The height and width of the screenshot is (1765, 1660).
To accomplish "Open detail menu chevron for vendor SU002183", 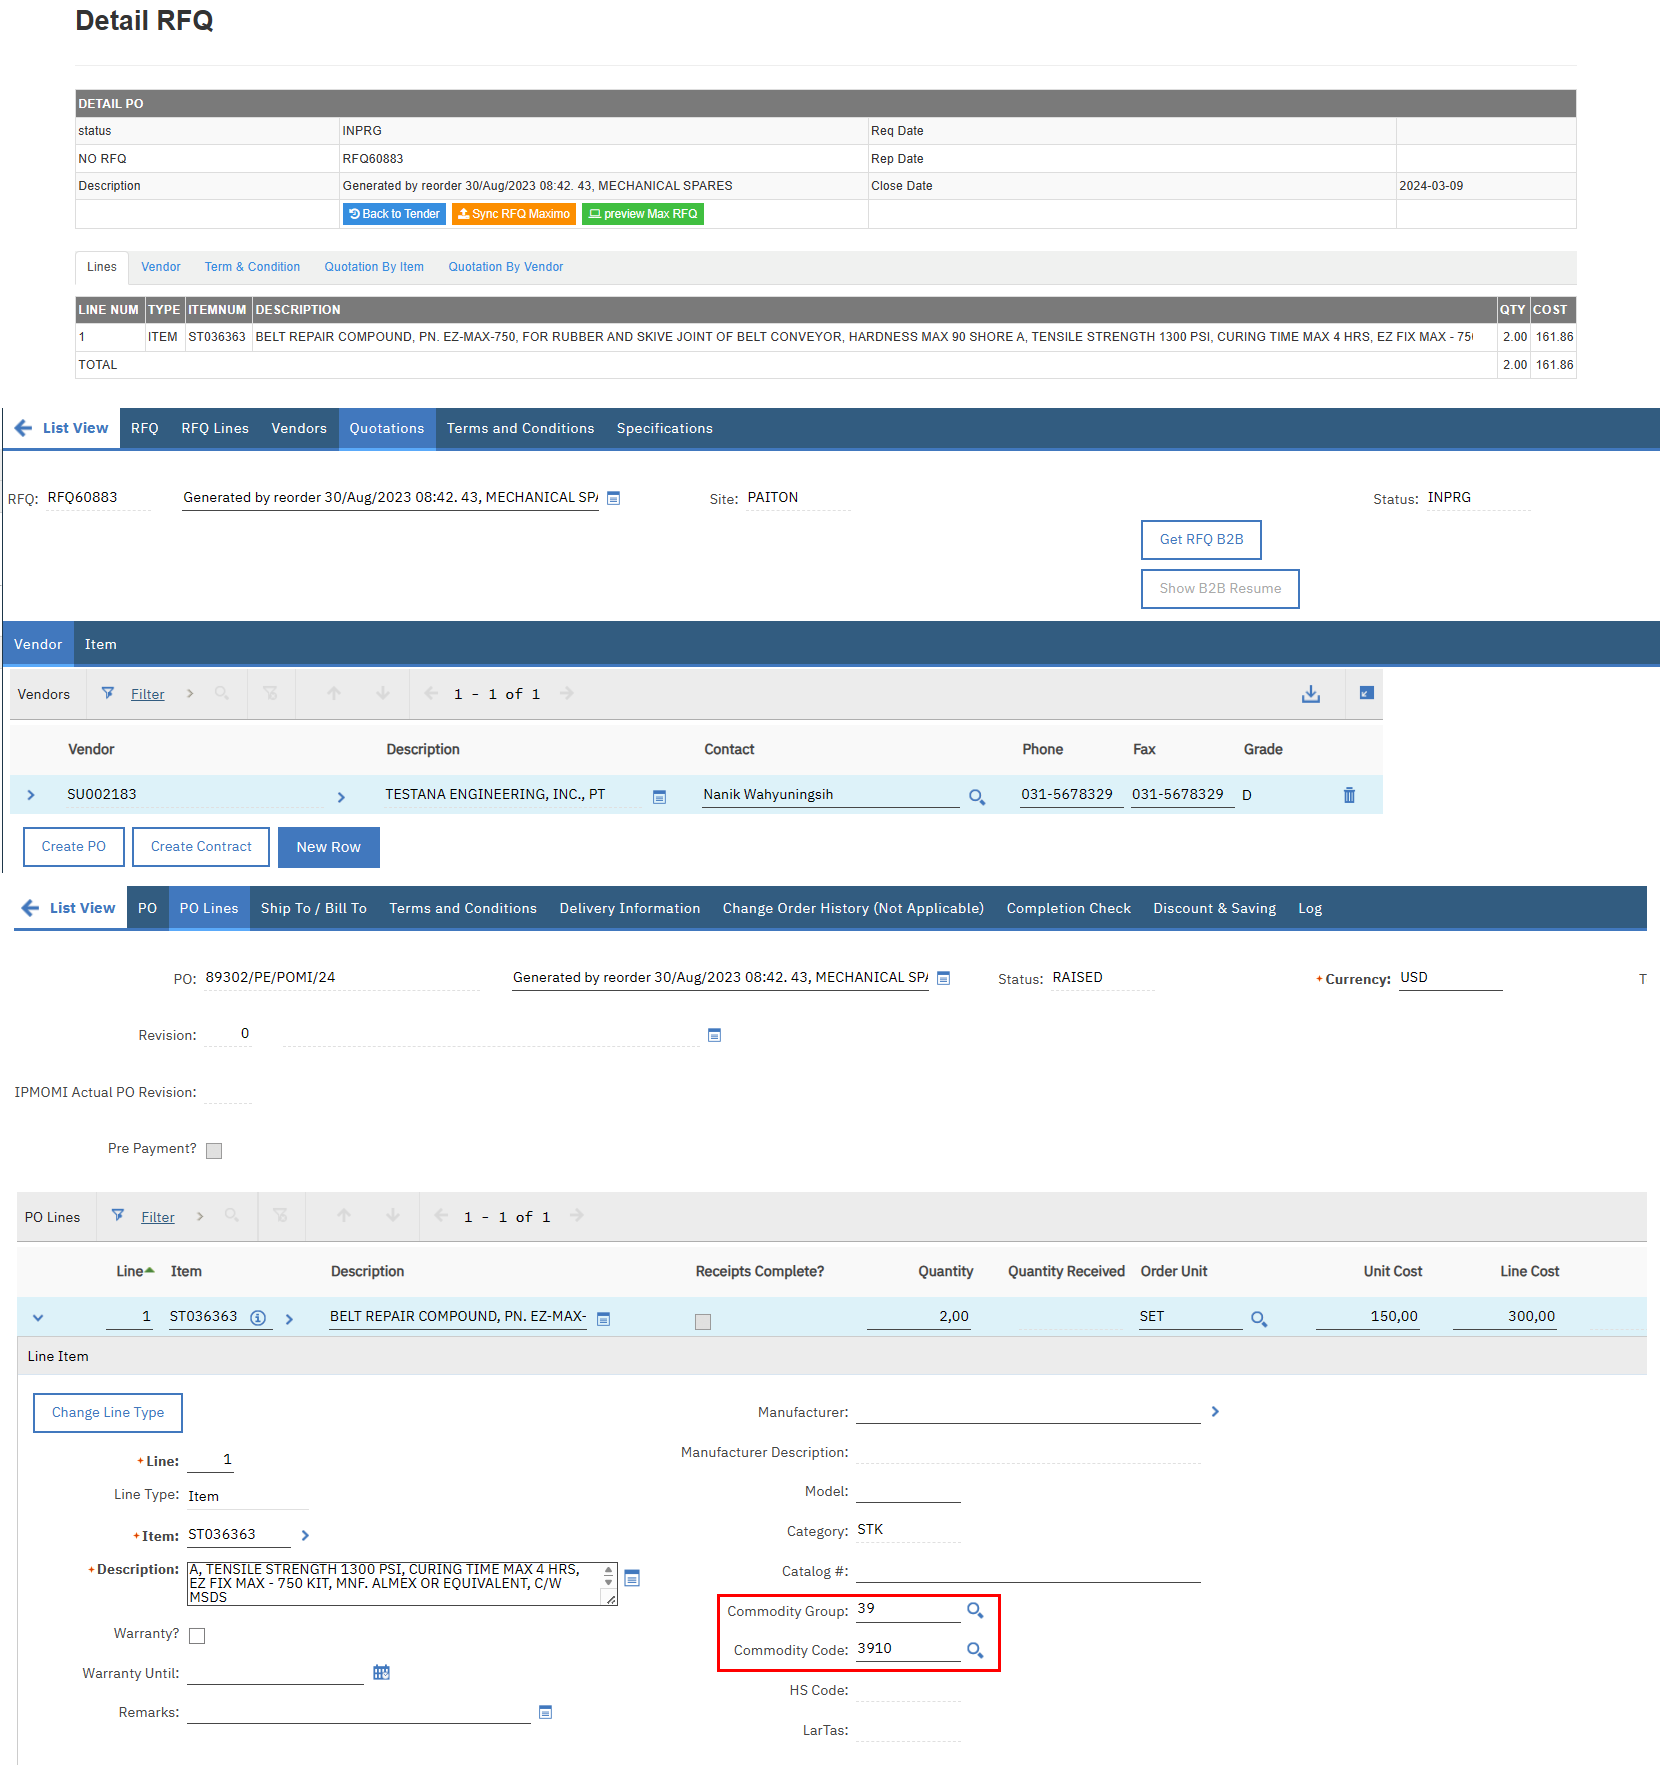I will pyautogui.click(x=341, y=797).
